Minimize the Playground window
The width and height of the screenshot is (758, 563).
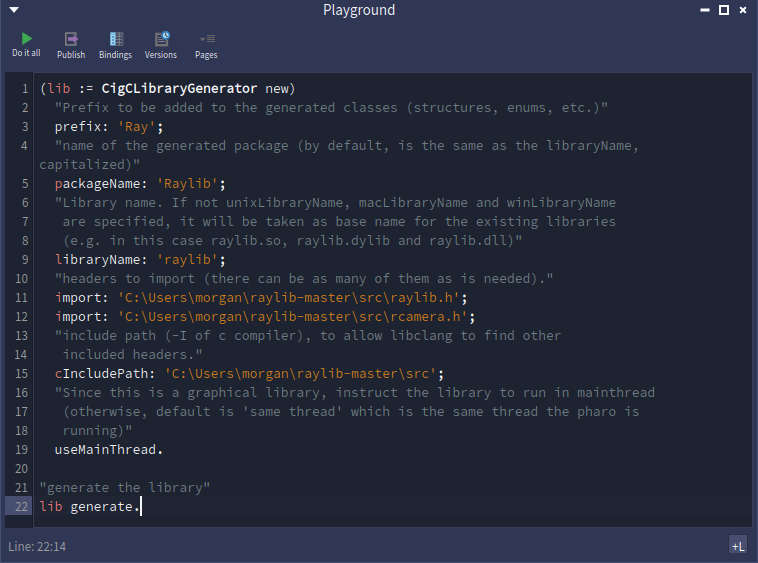coord(706,10)
